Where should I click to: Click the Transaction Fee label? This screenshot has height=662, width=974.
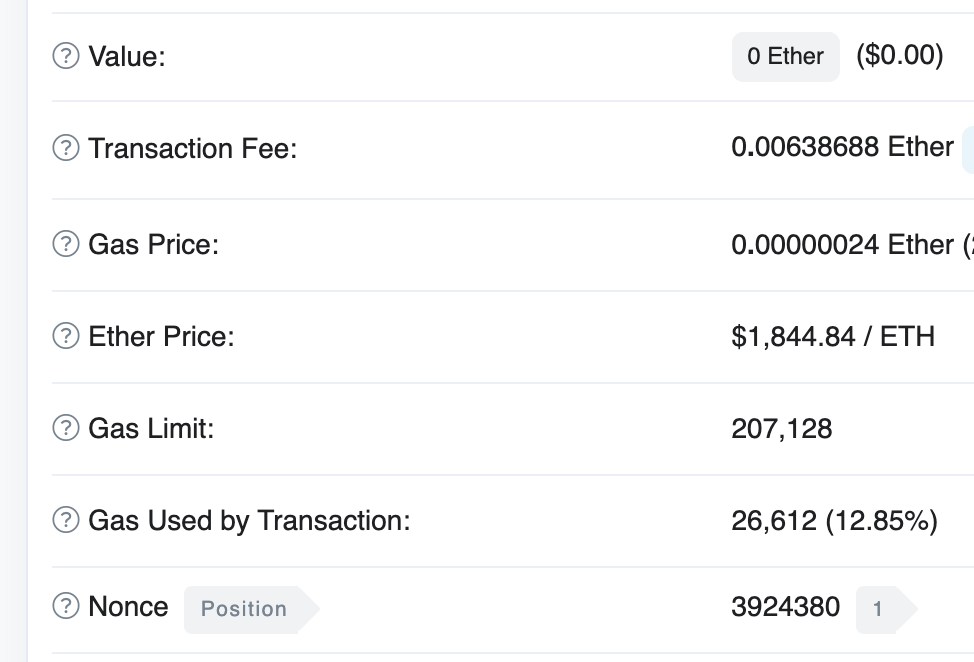(193, 148)
